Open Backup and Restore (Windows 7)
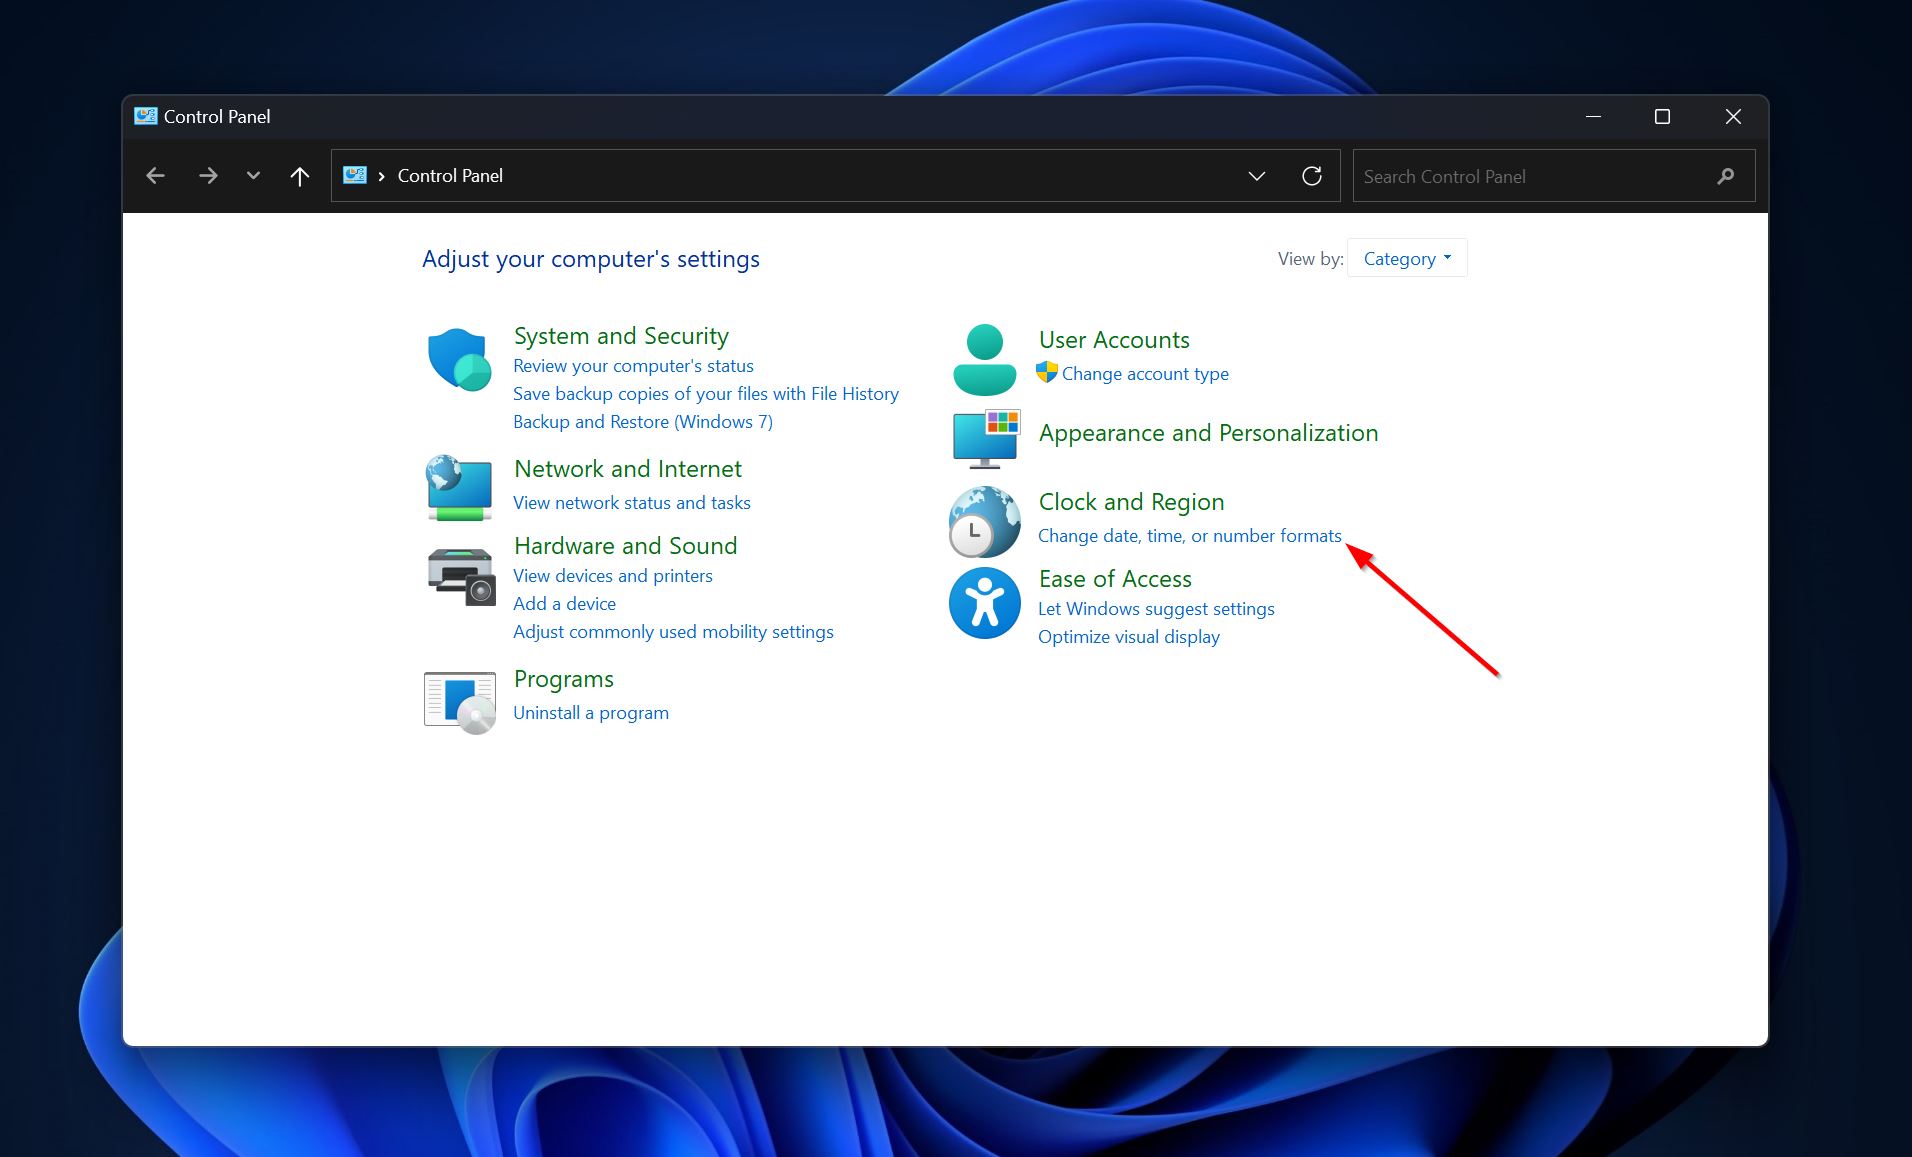Image resolution: width=1912 pixels, height=1157 pixels. click(643, 422)
